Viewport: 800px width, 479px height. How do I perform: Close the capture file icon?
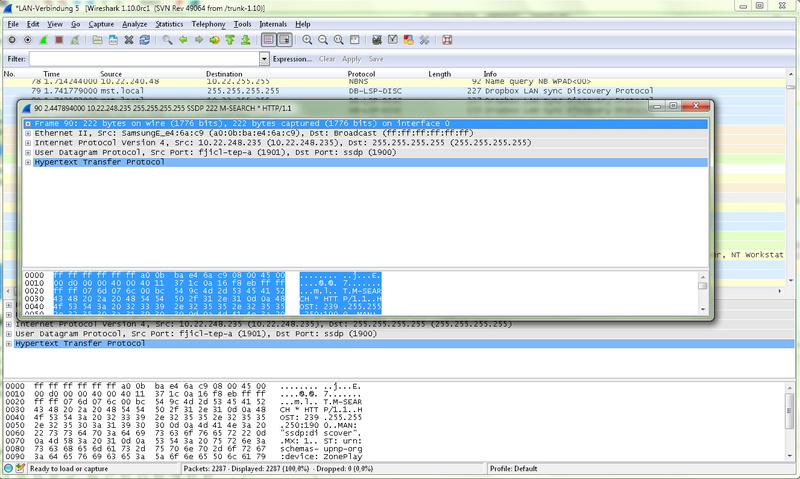pyautogui.click(x=129, y=40)
